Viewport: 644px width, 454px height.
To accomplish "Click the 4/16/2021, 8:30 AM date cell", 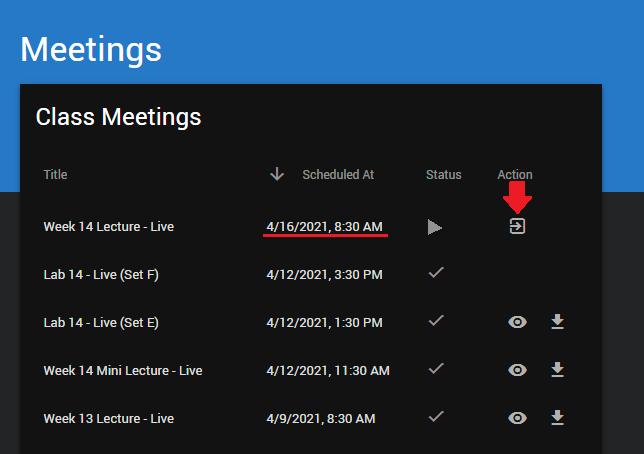I will [x=324, y=227].
